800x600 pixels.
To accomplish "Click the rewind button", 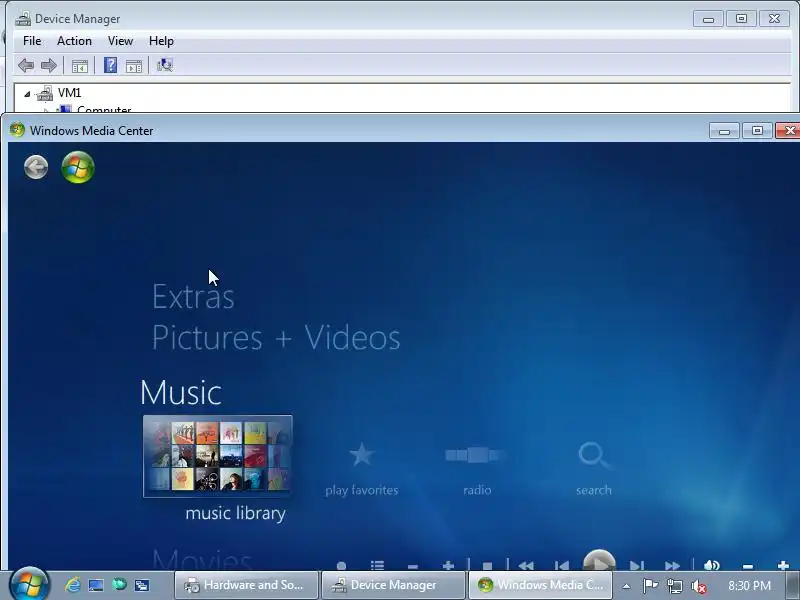I will [526, 565].
